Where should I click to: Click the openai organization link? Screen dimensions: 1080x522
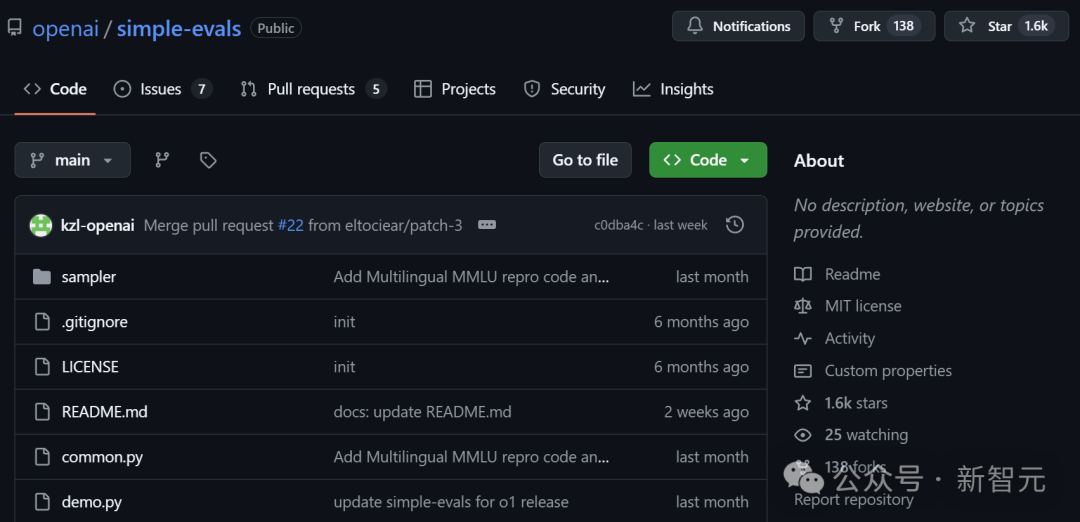[65, 28]
